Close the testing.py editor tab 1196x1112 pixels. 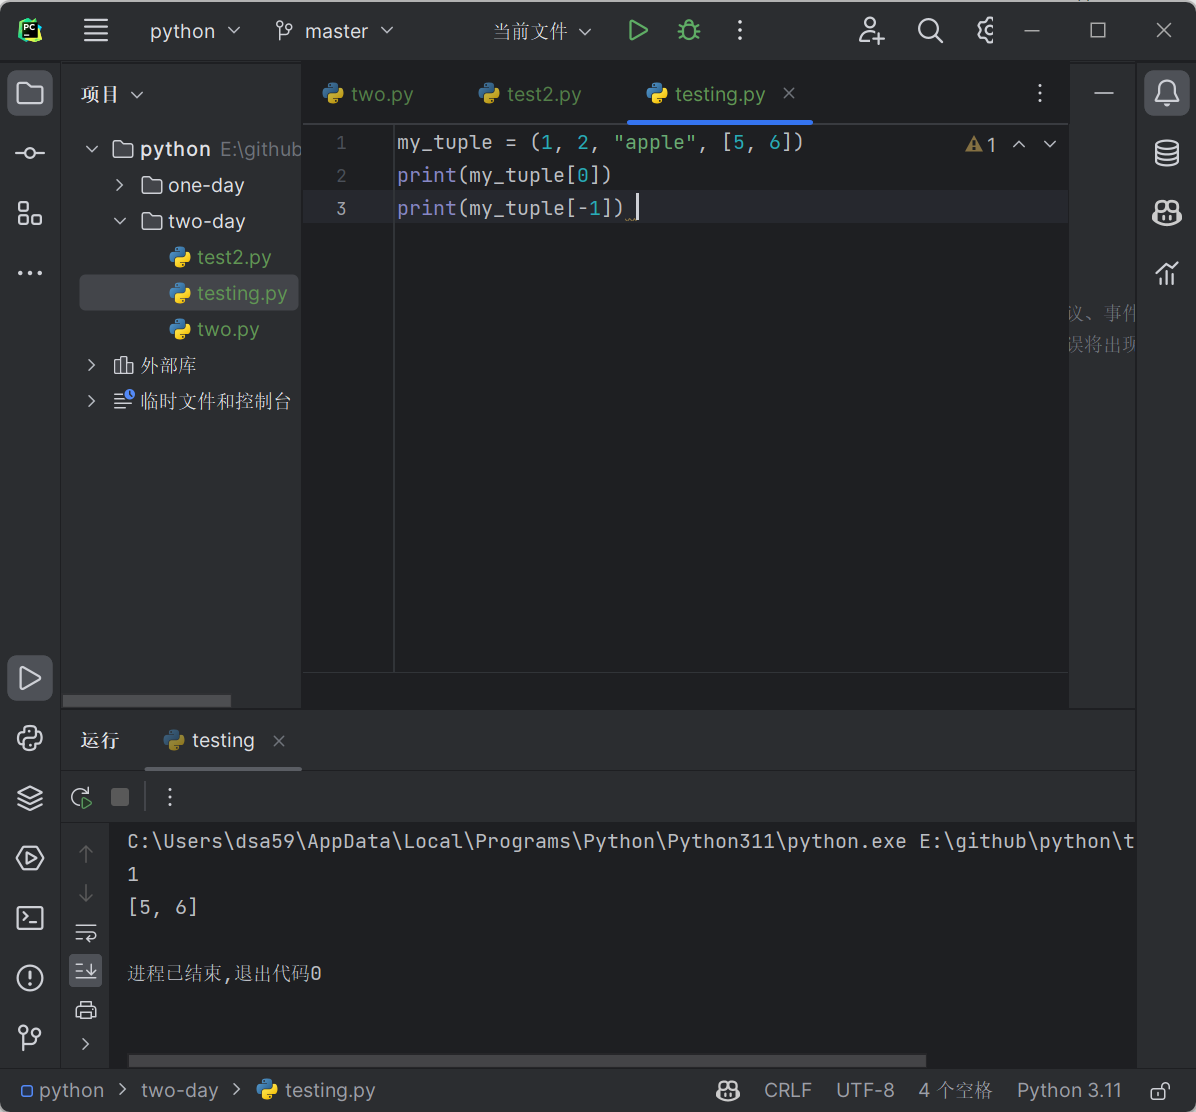789,93
